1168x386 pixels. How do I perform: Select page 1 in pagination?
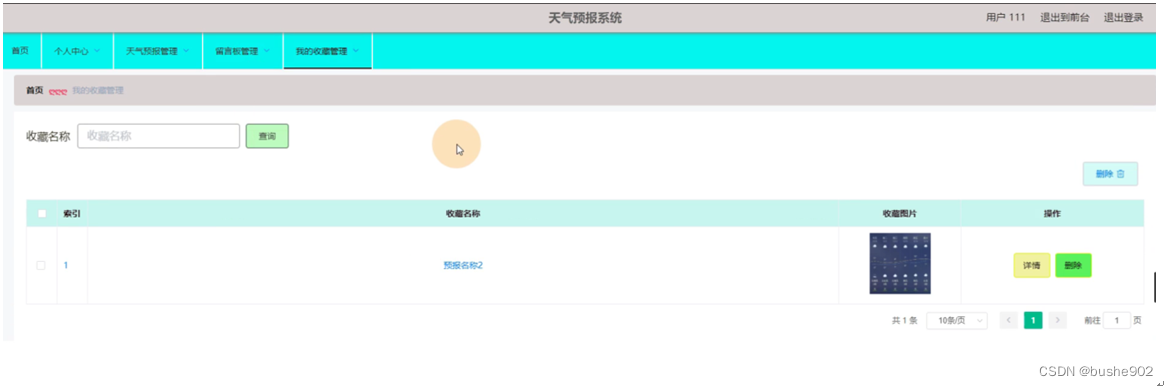point(1033,320)
